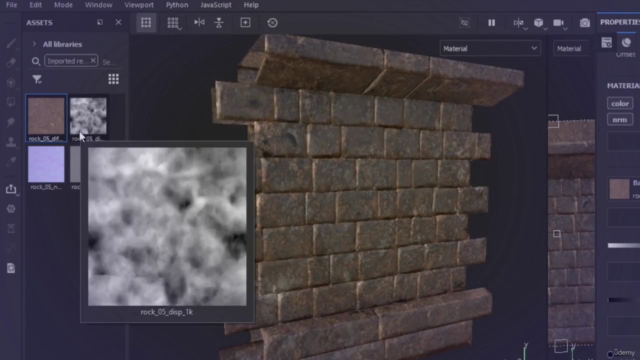Click the large rock_05_disp_1k preview image
This screenshot has height=360, width=640.
coord(167,227)
